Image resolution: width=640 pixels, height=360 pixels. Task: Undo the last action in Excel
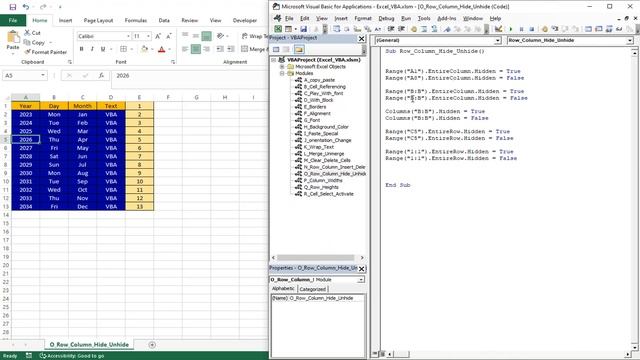click(26, 7)
